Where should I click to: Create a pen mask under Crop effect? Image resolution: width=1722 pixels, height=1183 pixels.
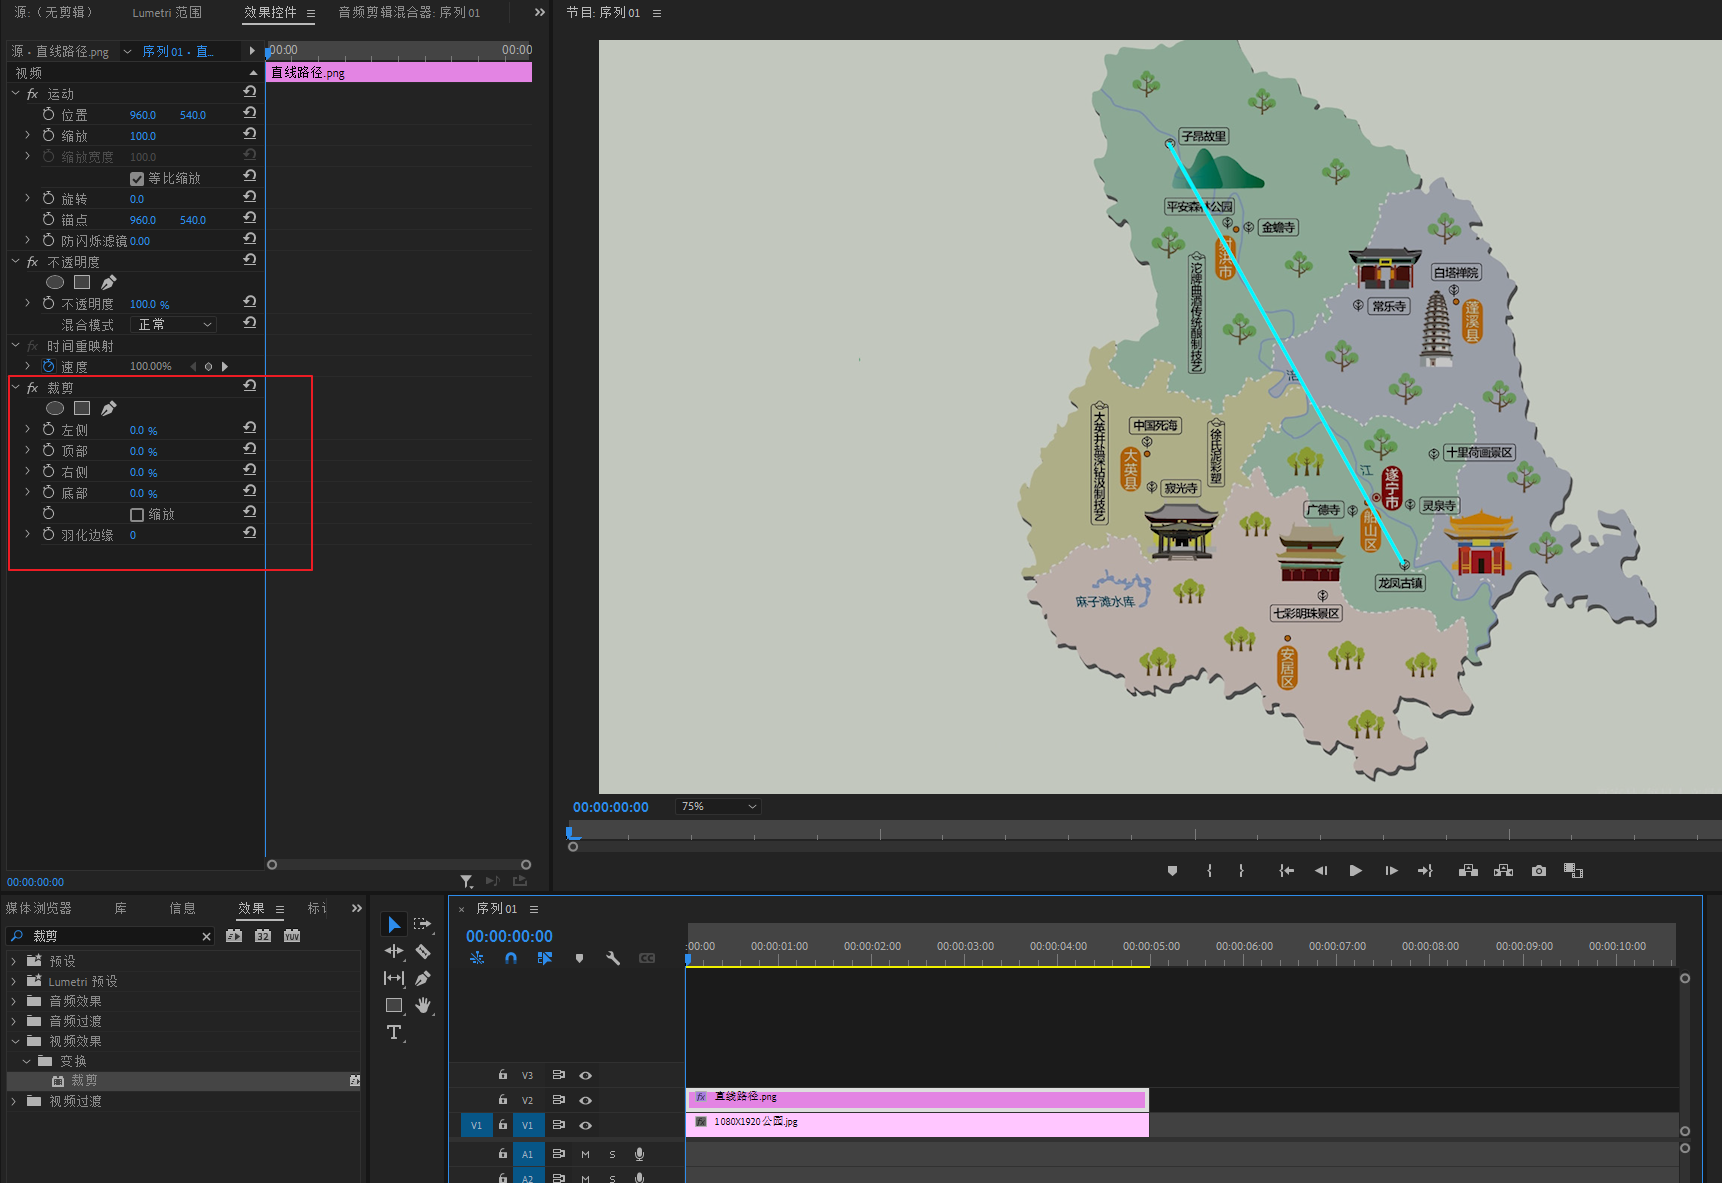point(109,408)
